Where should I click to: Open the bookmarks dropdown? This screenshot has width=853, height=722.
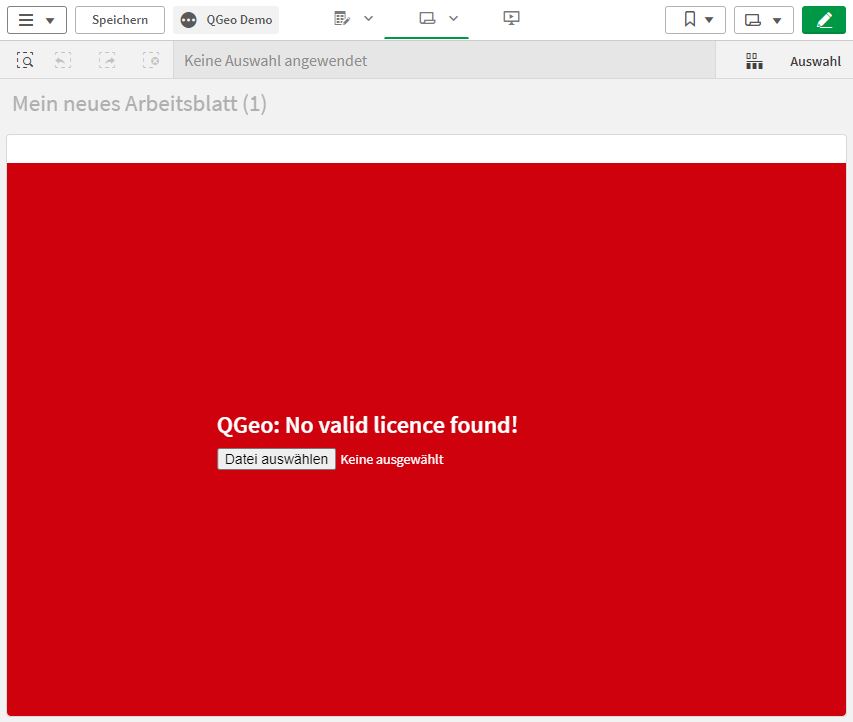[695, 20]
